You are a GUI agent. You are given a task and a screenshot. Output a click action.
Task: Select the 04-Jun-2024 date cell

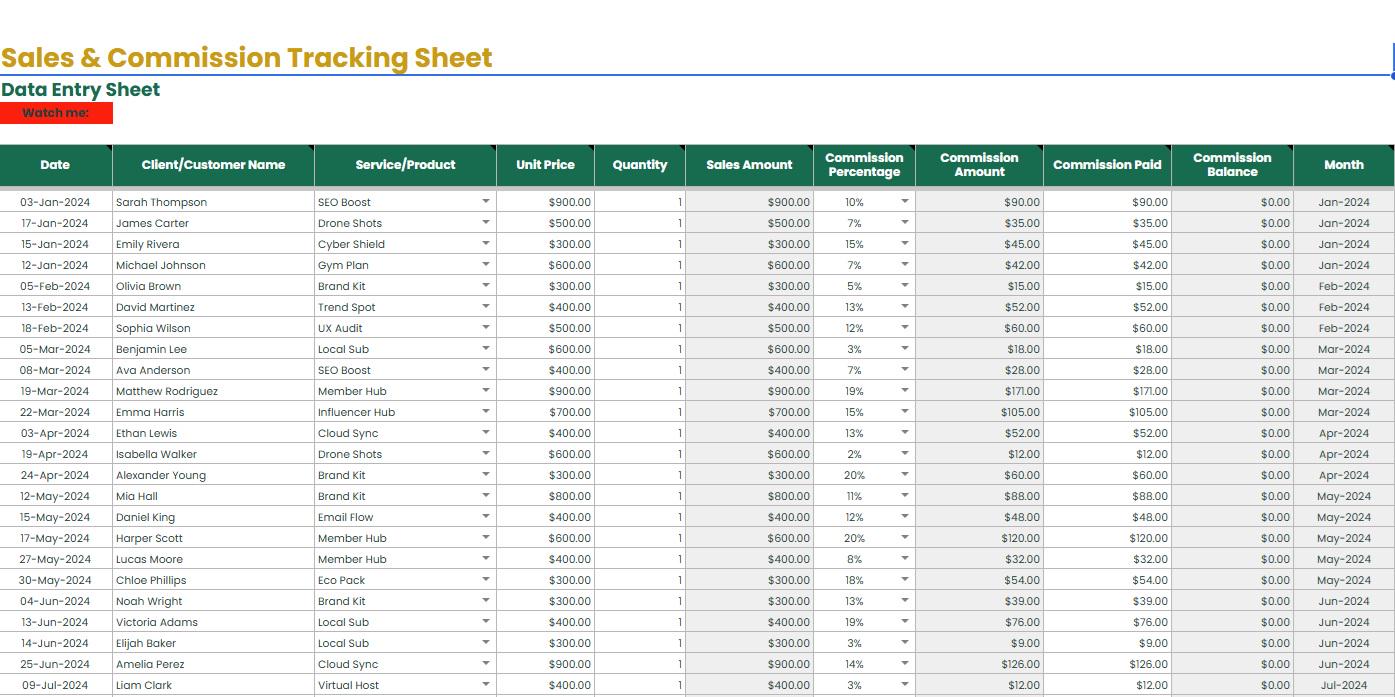click(56, 601)
